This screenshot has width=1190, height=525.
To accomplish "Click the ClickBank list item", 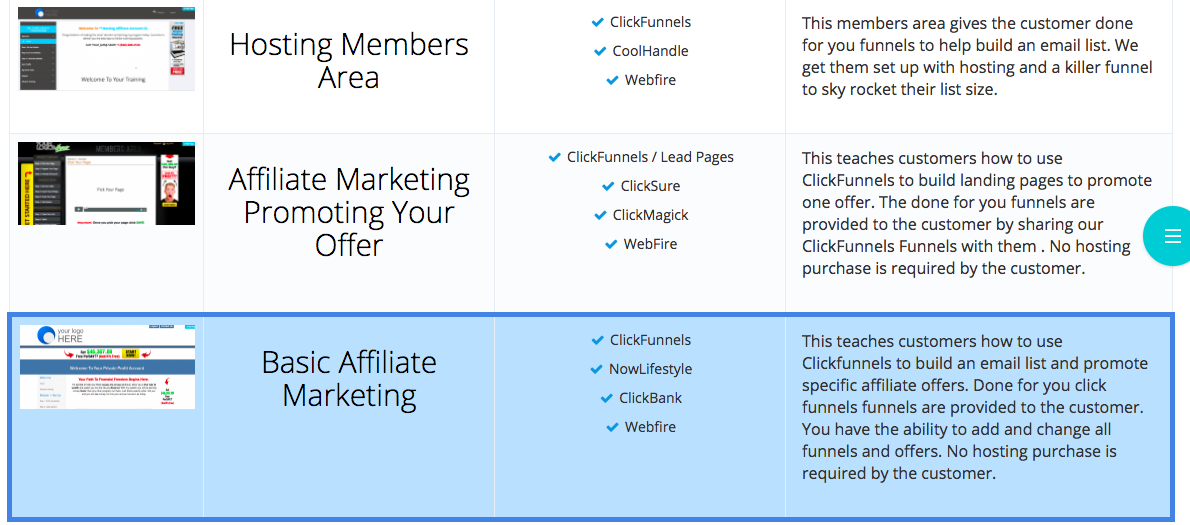I will 641,398.
